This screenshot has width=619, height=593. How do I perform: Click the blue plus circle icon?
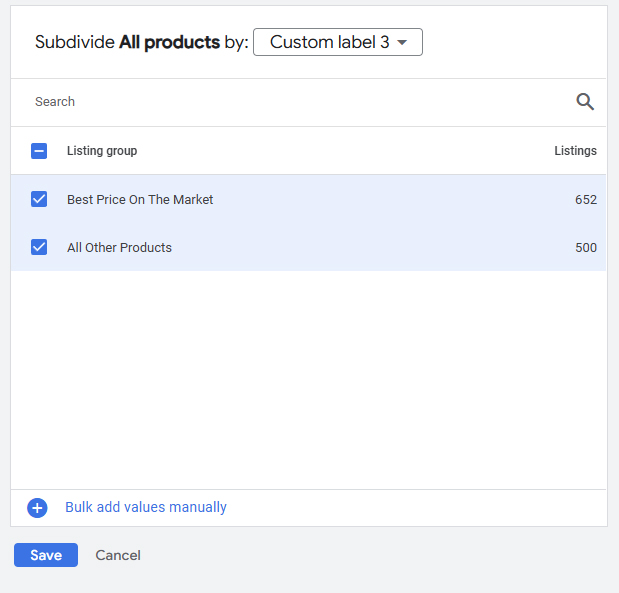point(38,508)
